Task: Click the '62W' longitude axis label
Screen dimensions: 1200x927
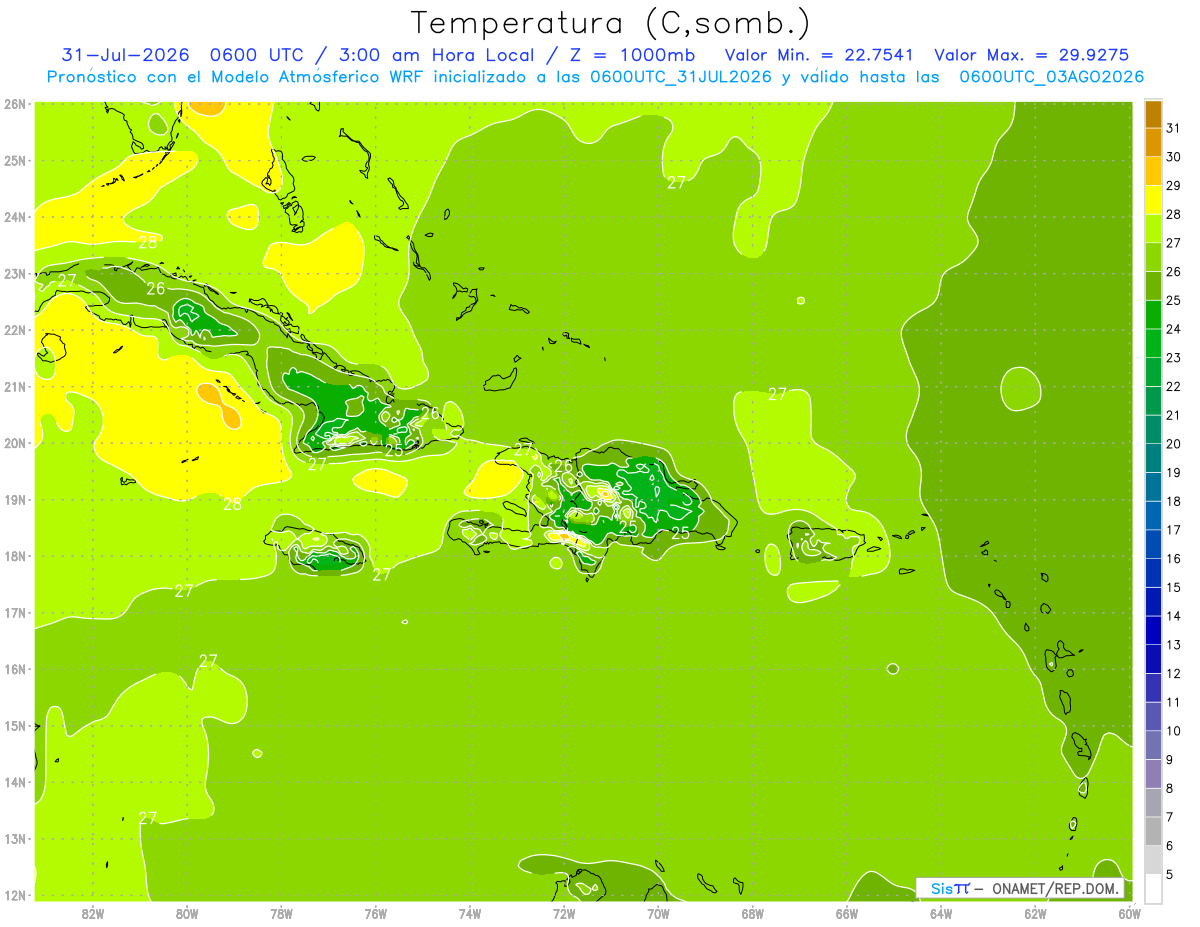Action: pos(1036,913)
